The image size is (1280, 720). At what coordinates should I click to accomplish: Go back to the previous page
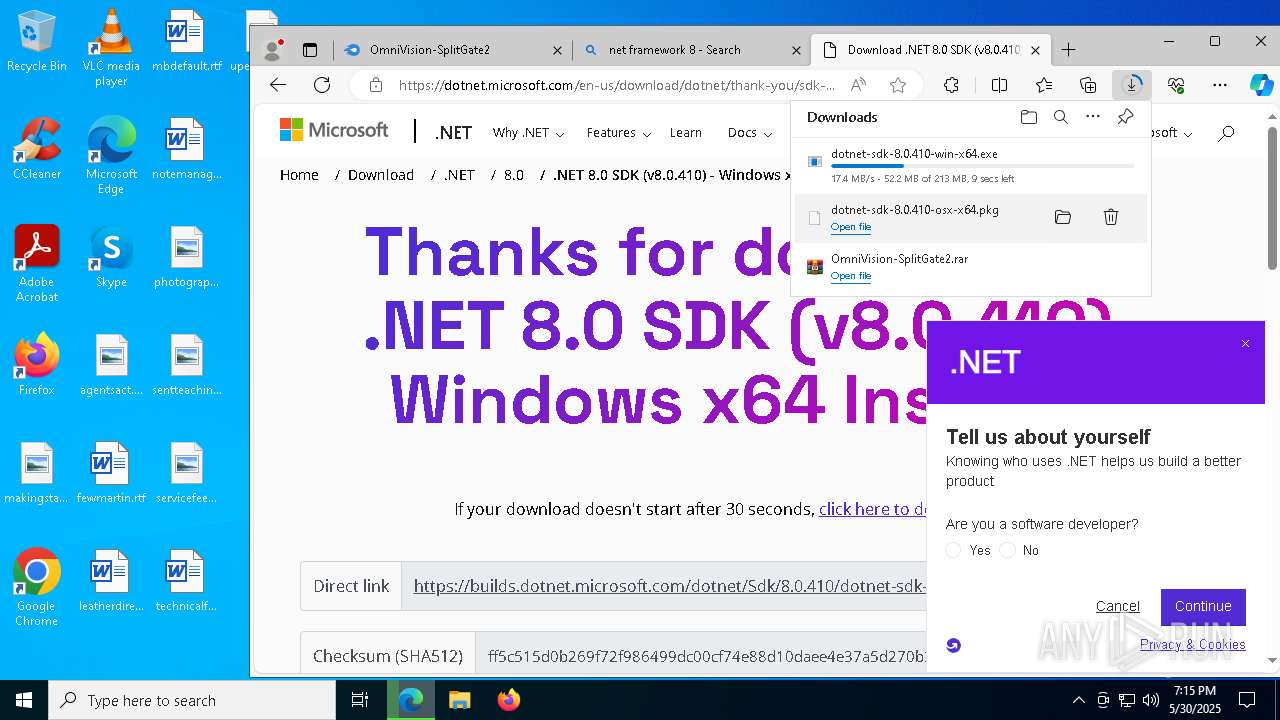(x=278, y=85)
